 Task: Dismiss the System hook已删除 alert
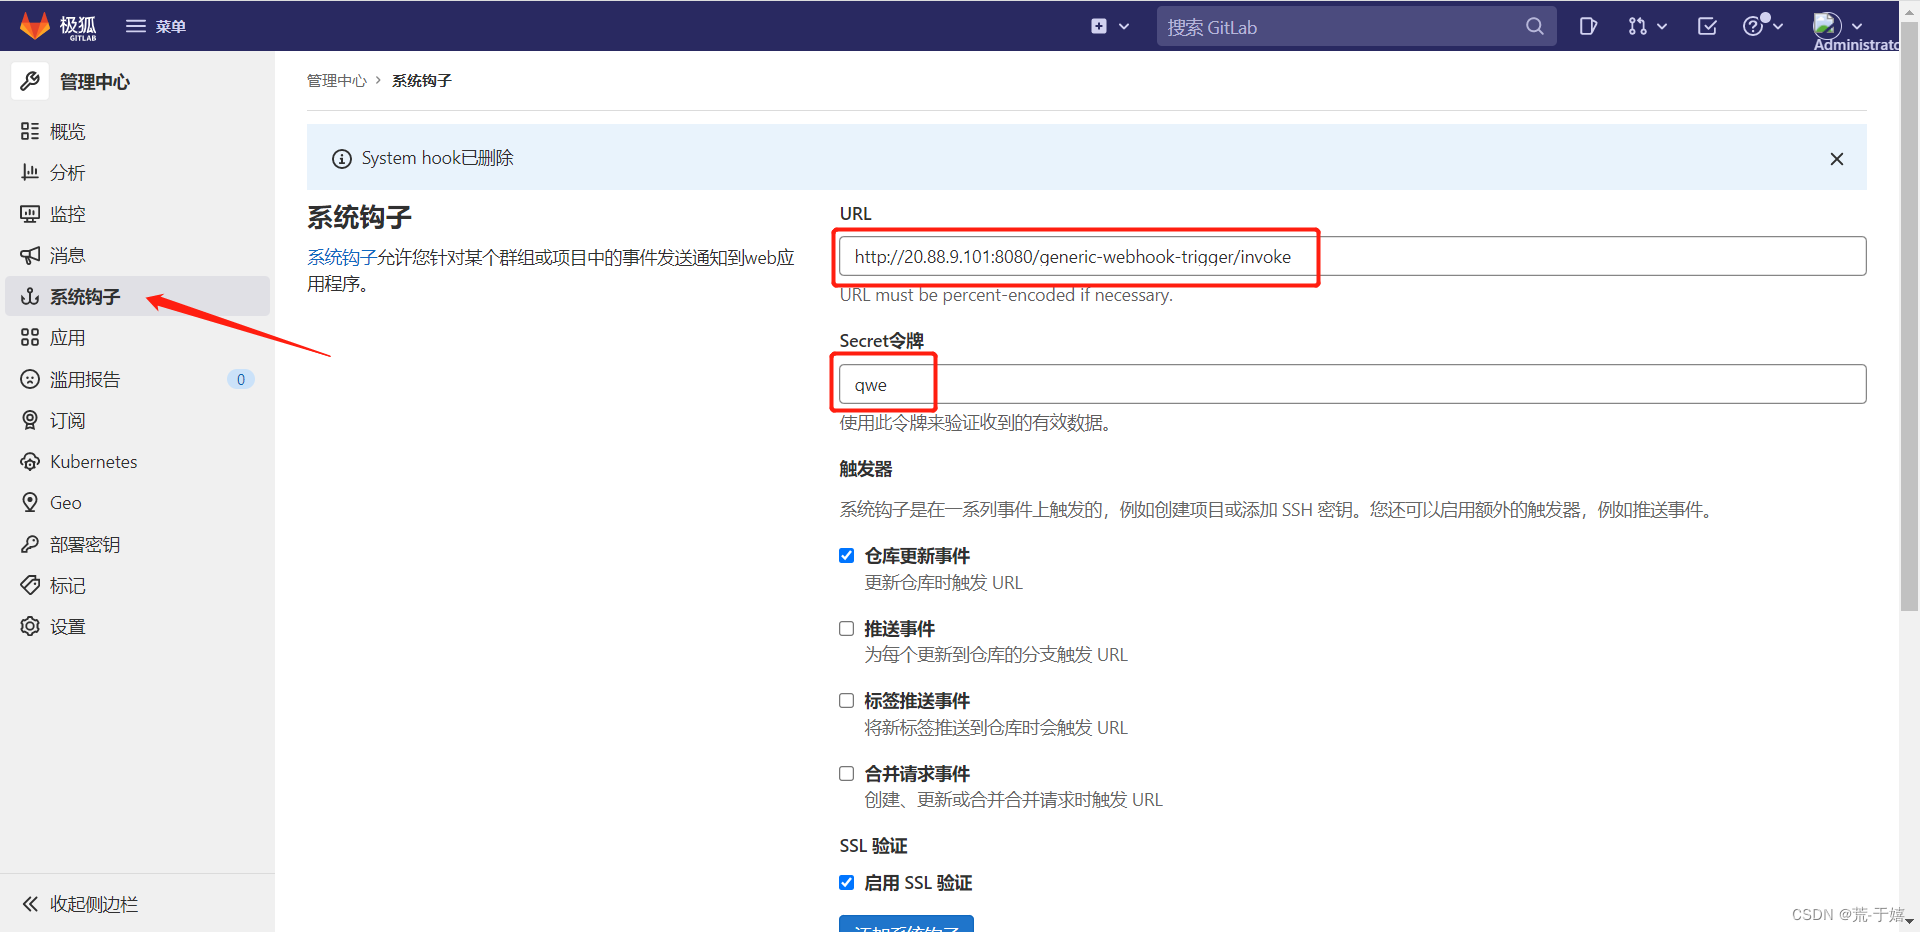(x=1837, y=159)
